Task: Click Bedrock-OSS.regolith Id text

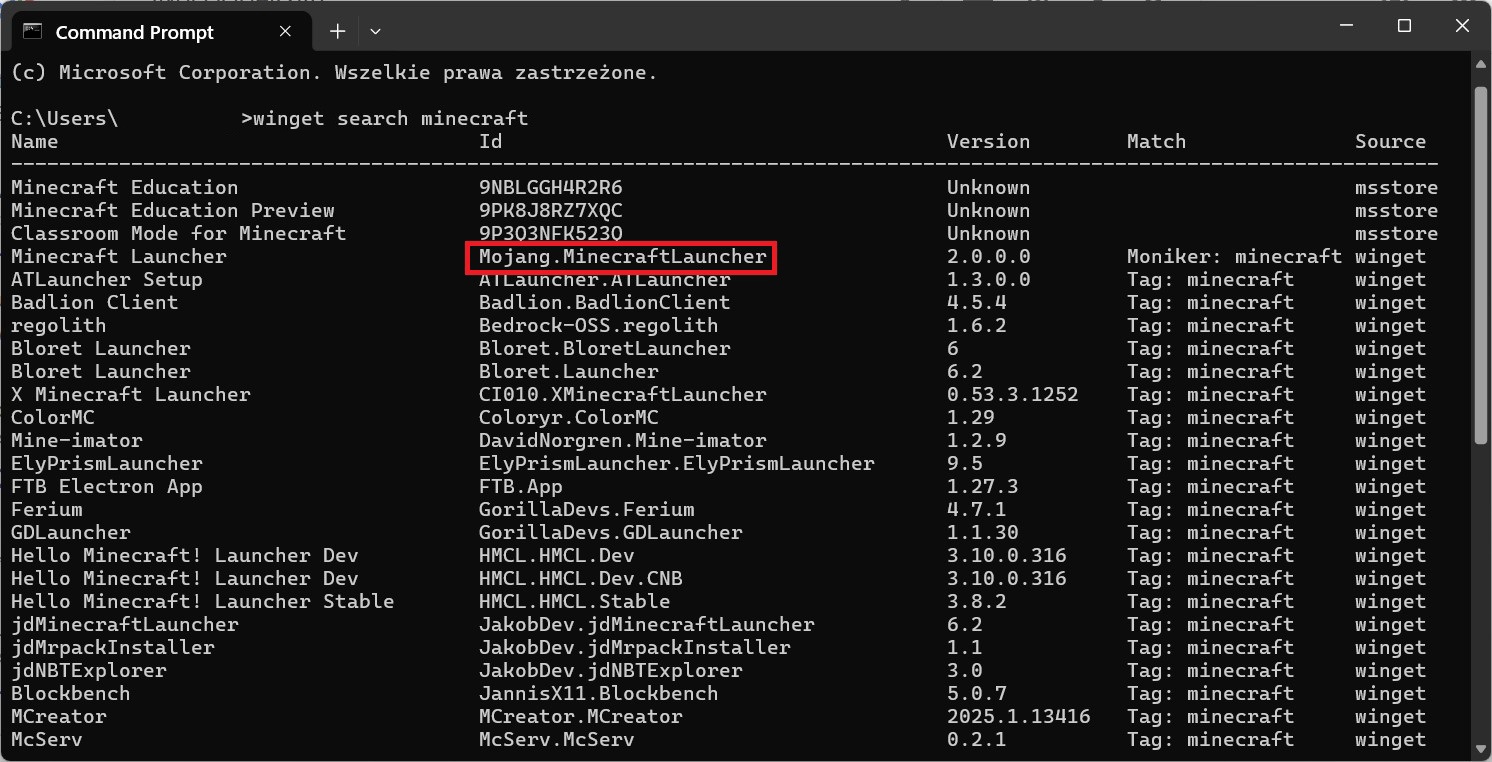Action: [598, 326]
